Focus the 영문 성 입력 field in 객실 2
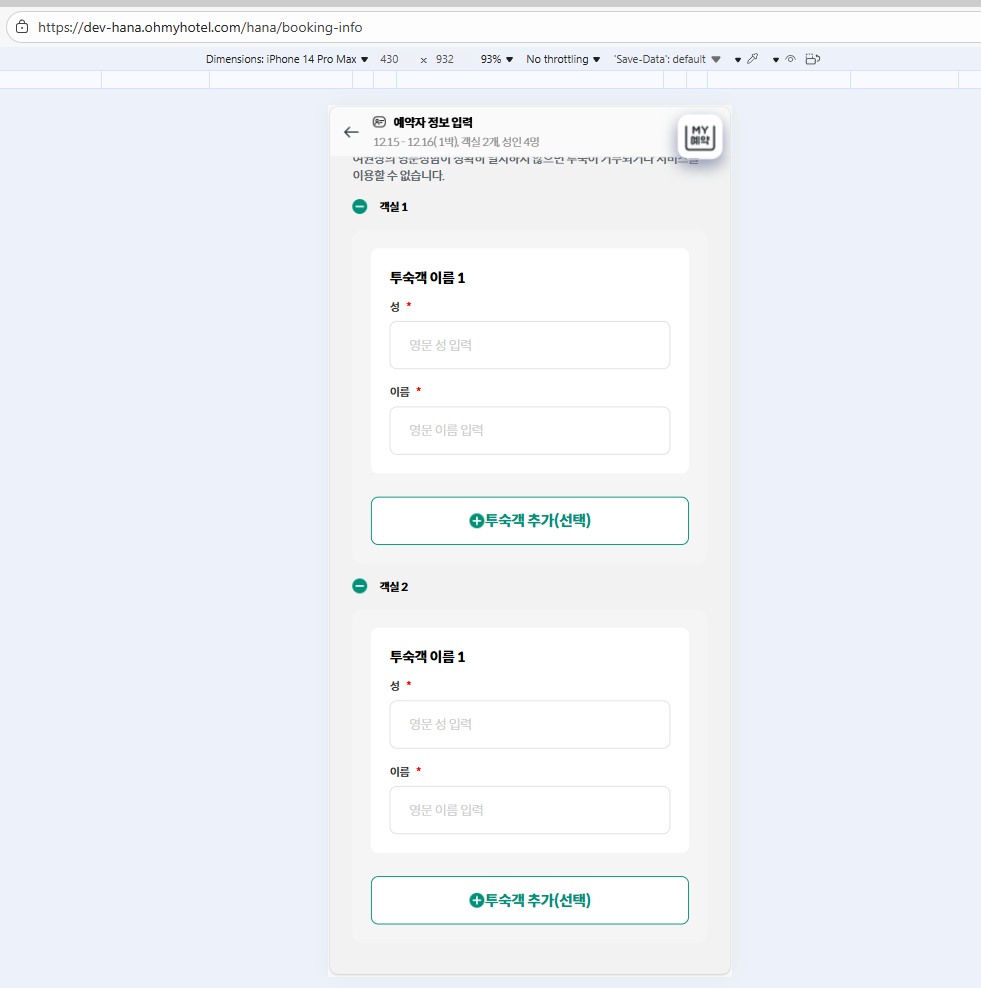The image size is (981, 988). pos(530,724)
